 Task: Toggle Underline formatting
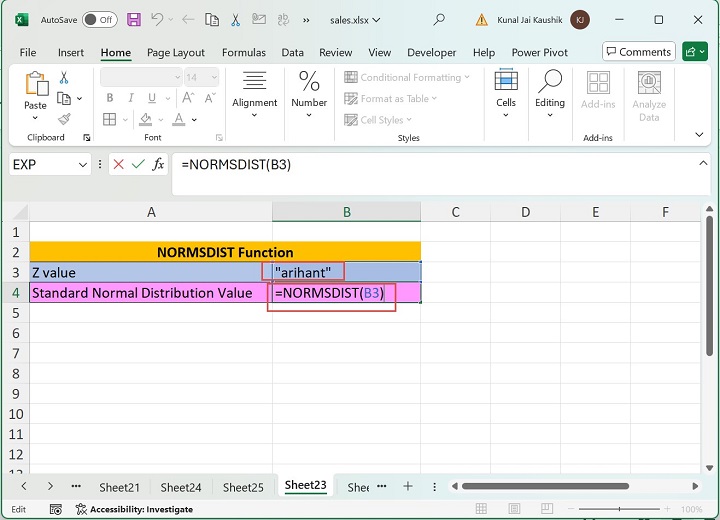pyautogui.click(x=152, y=98)
